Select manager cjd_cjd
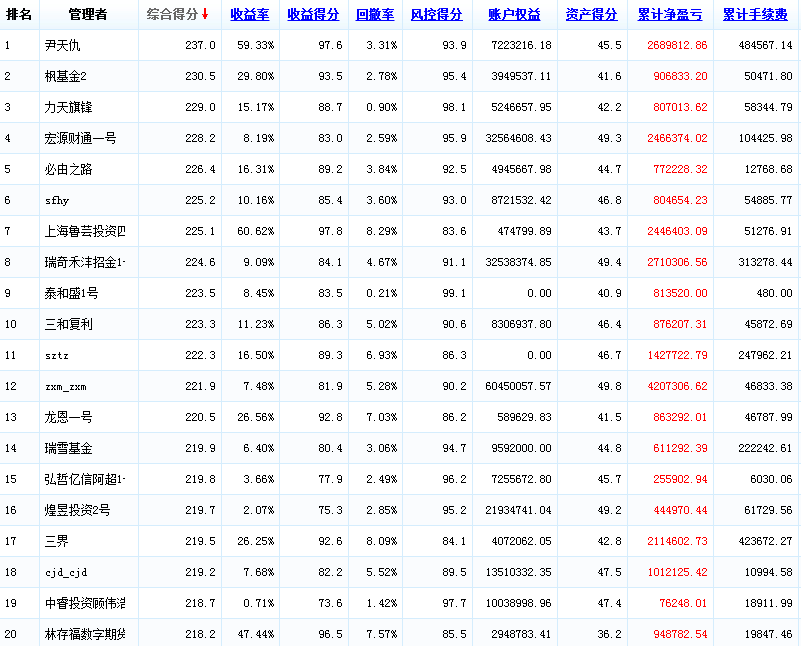Image resolution: width=801 pixels, height=646 pixels. point(66,572)
